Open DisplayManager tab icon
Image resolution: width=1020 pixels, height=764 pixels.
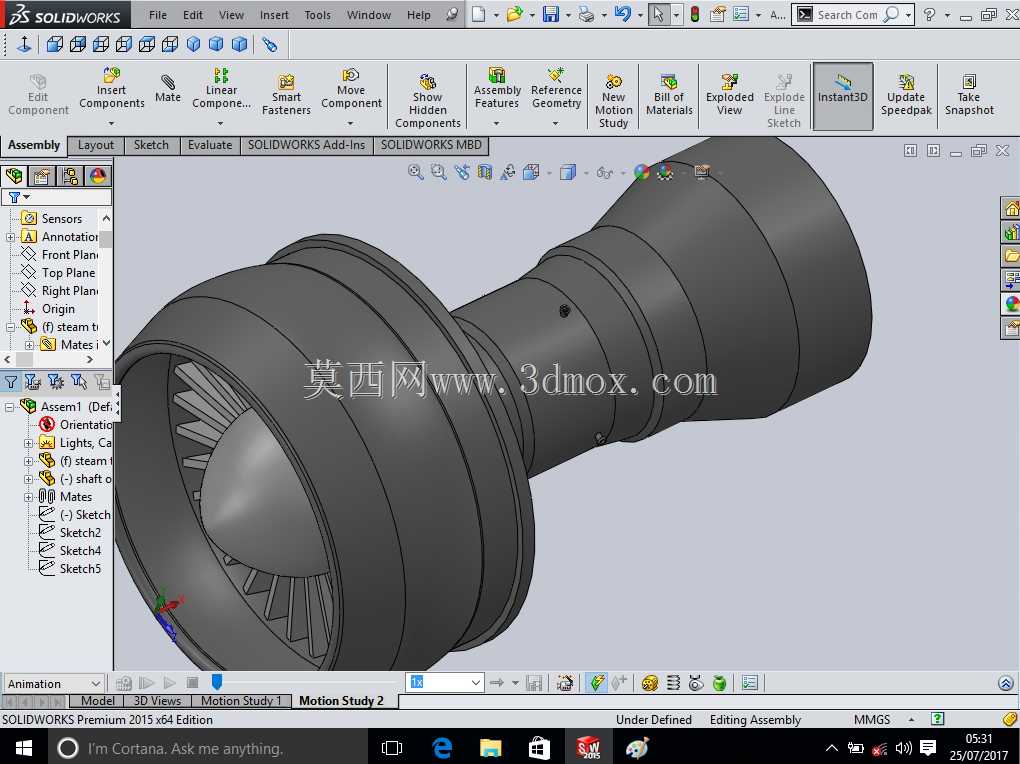coord(98,176)
